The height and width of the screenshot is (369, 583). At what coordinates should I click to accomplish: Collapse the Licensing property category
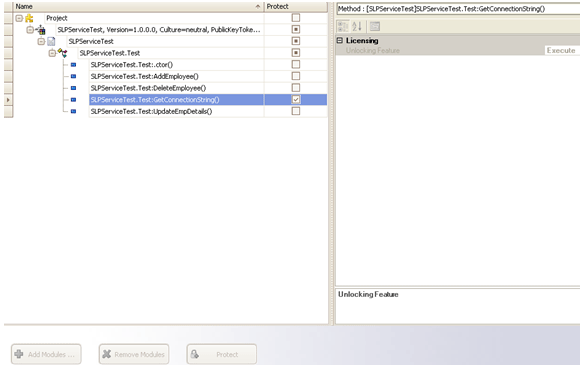pos(339,41)
